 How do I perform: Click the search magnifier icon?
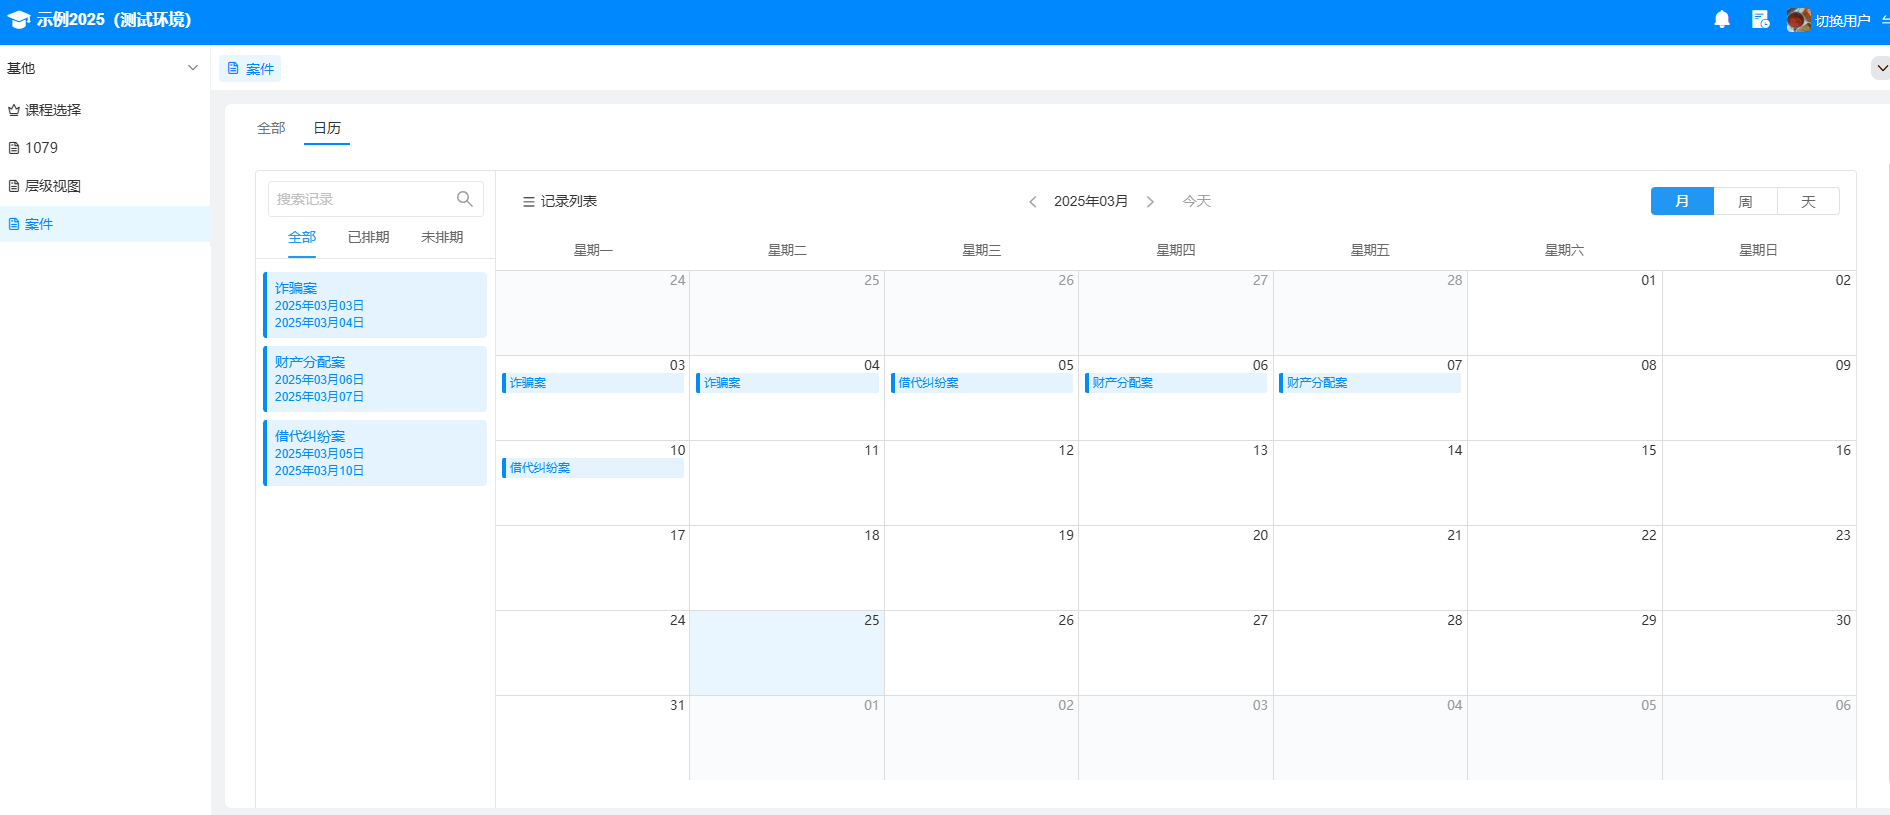[x=464, y=199]
